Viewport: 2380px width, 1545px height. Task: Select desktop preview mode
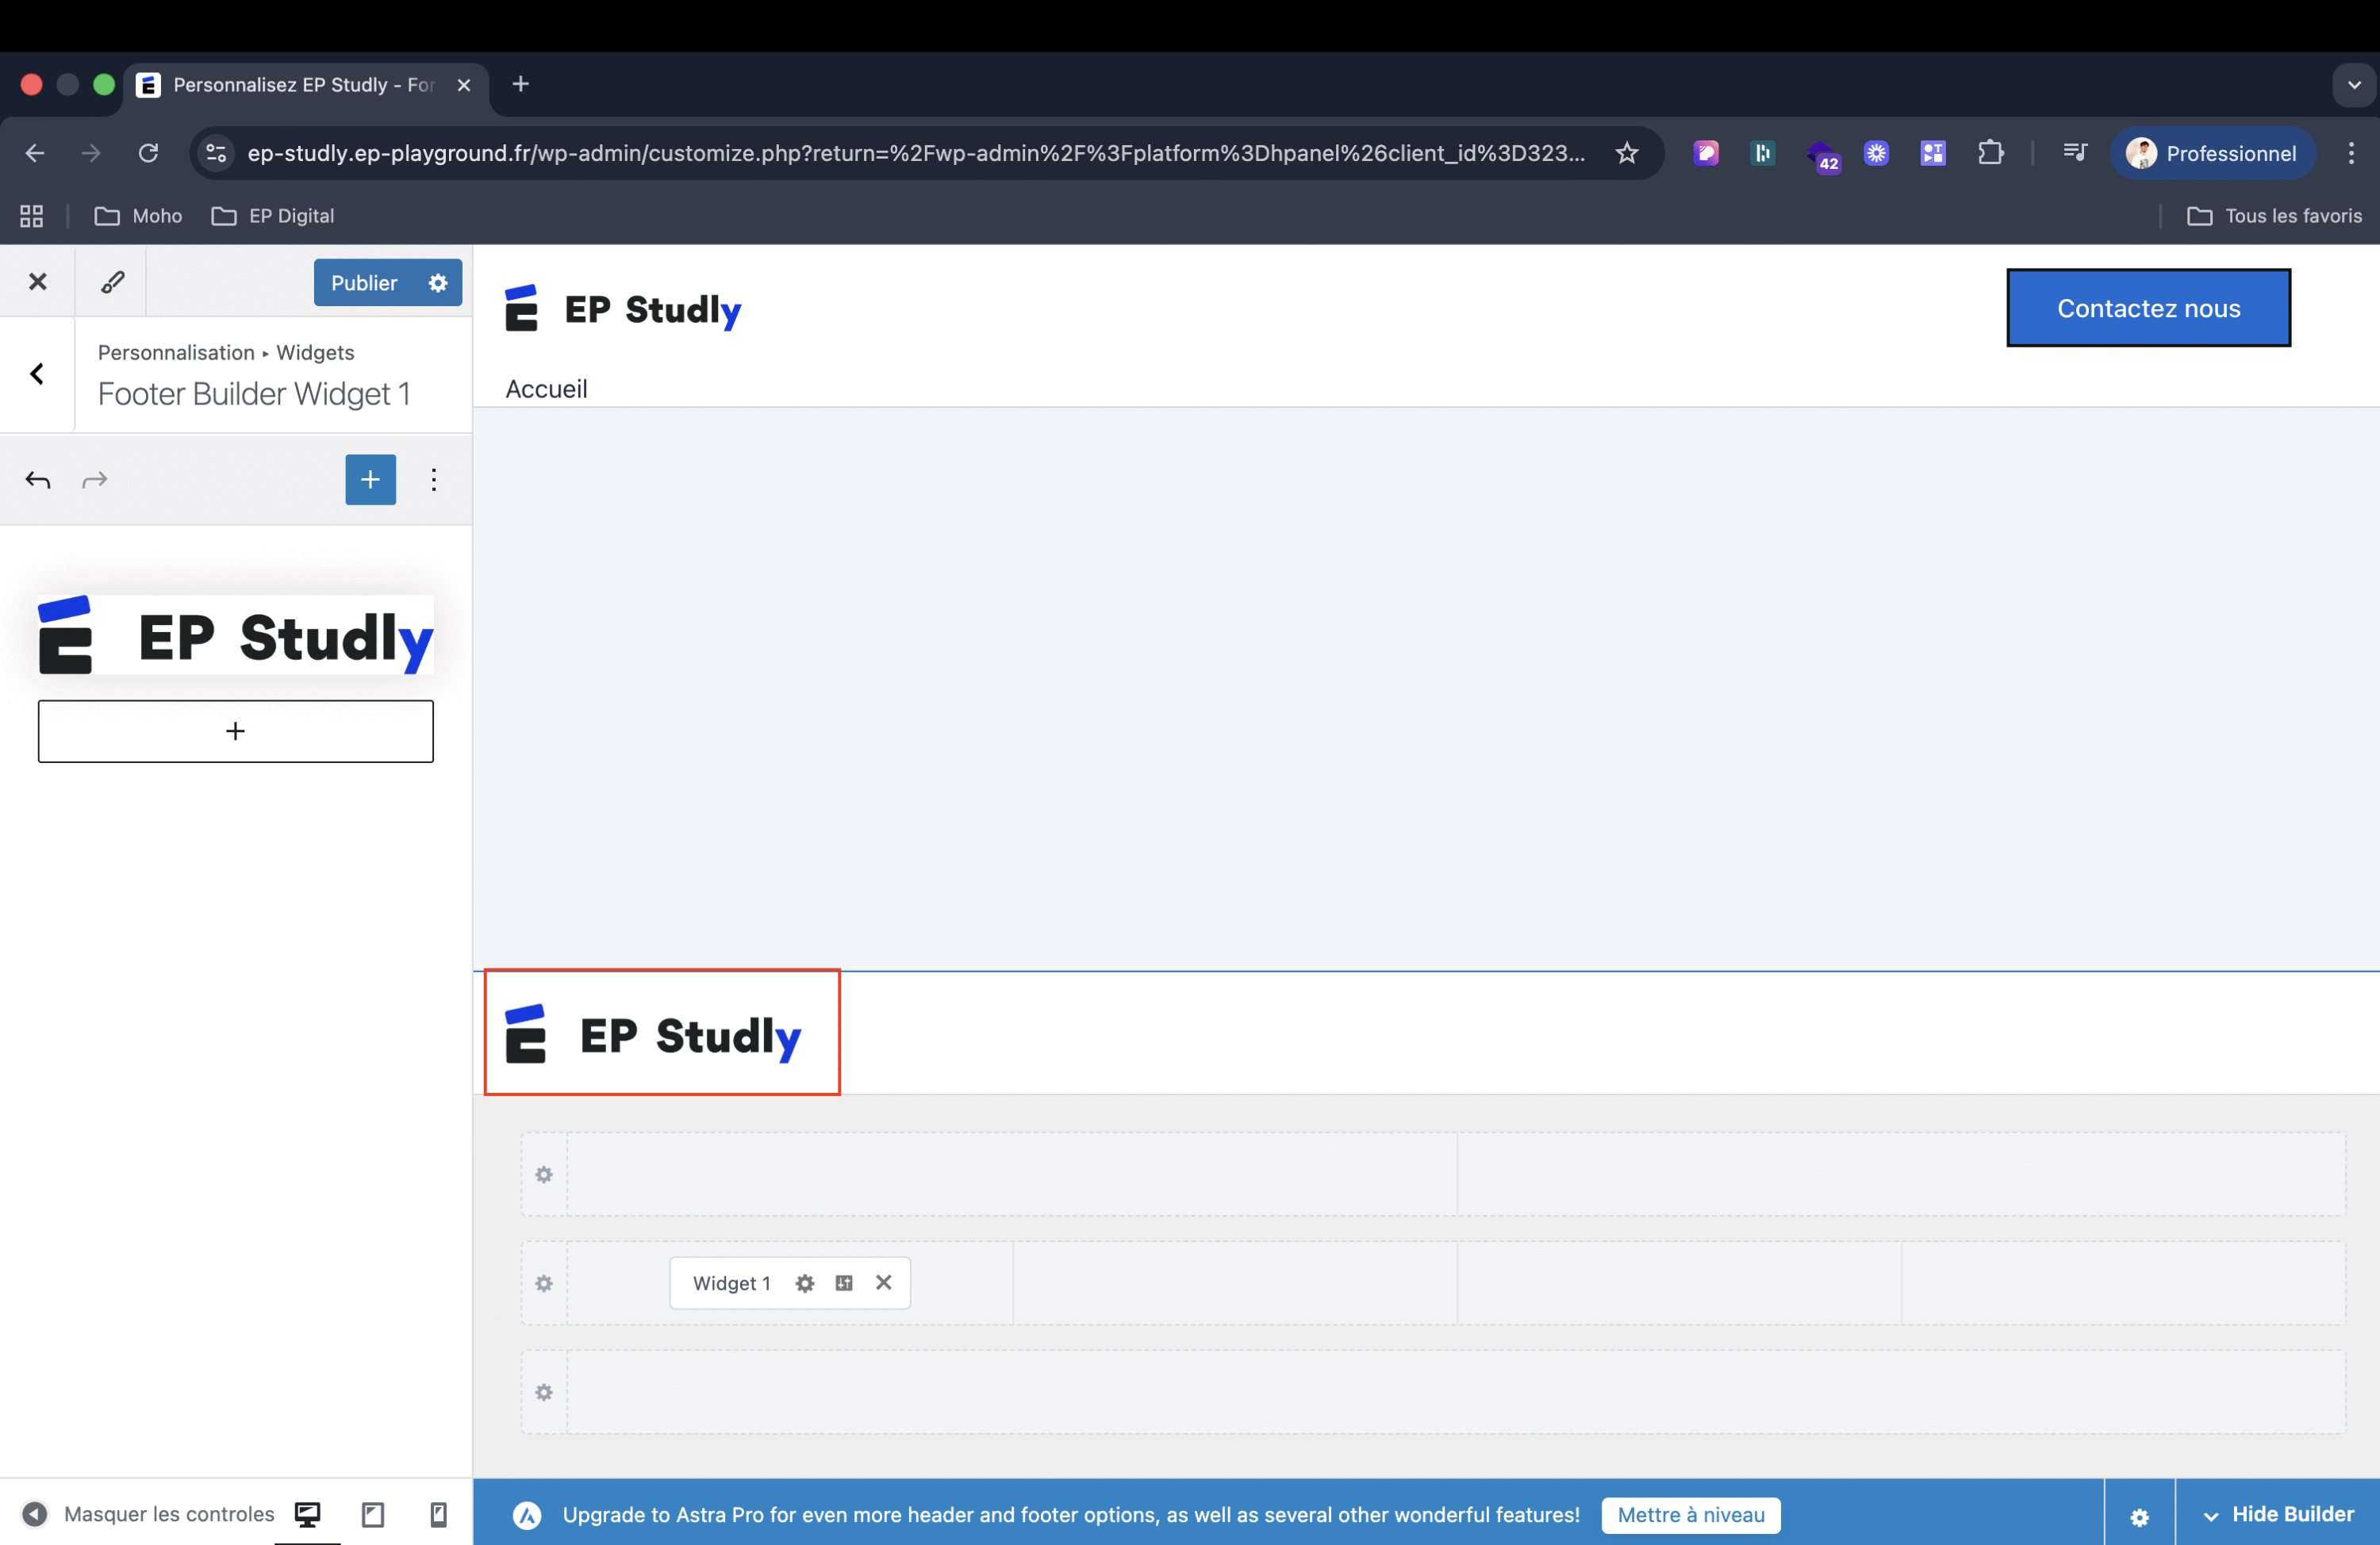click(307, 1514)
